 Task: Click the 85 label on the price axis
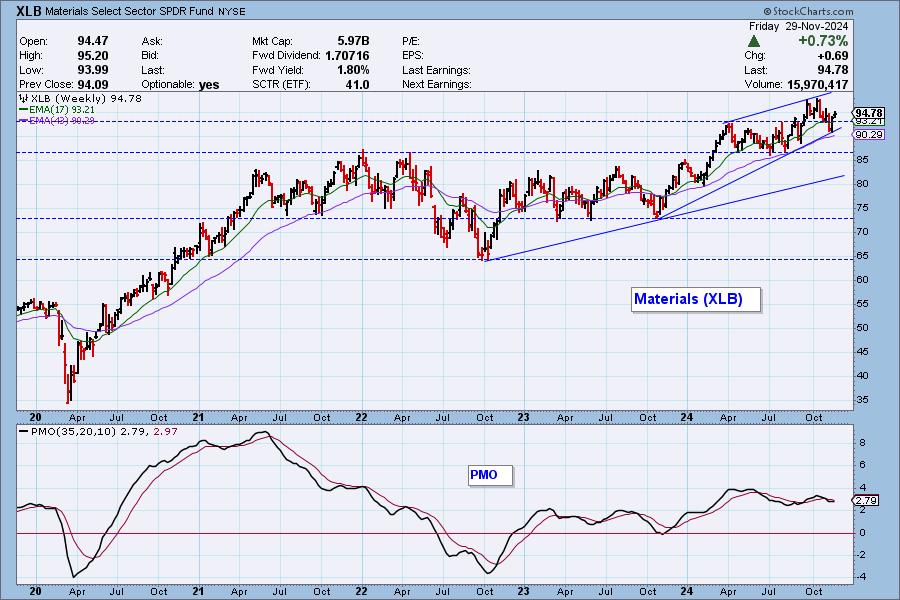pos(862,160)
